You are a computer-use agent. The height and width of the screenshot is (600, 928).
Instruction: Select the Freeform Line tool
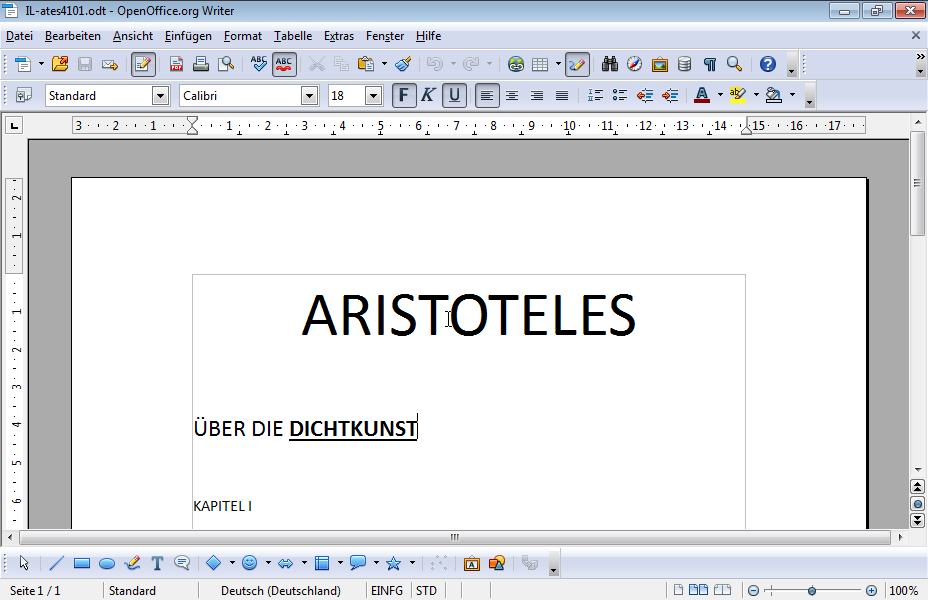point(133,563)
